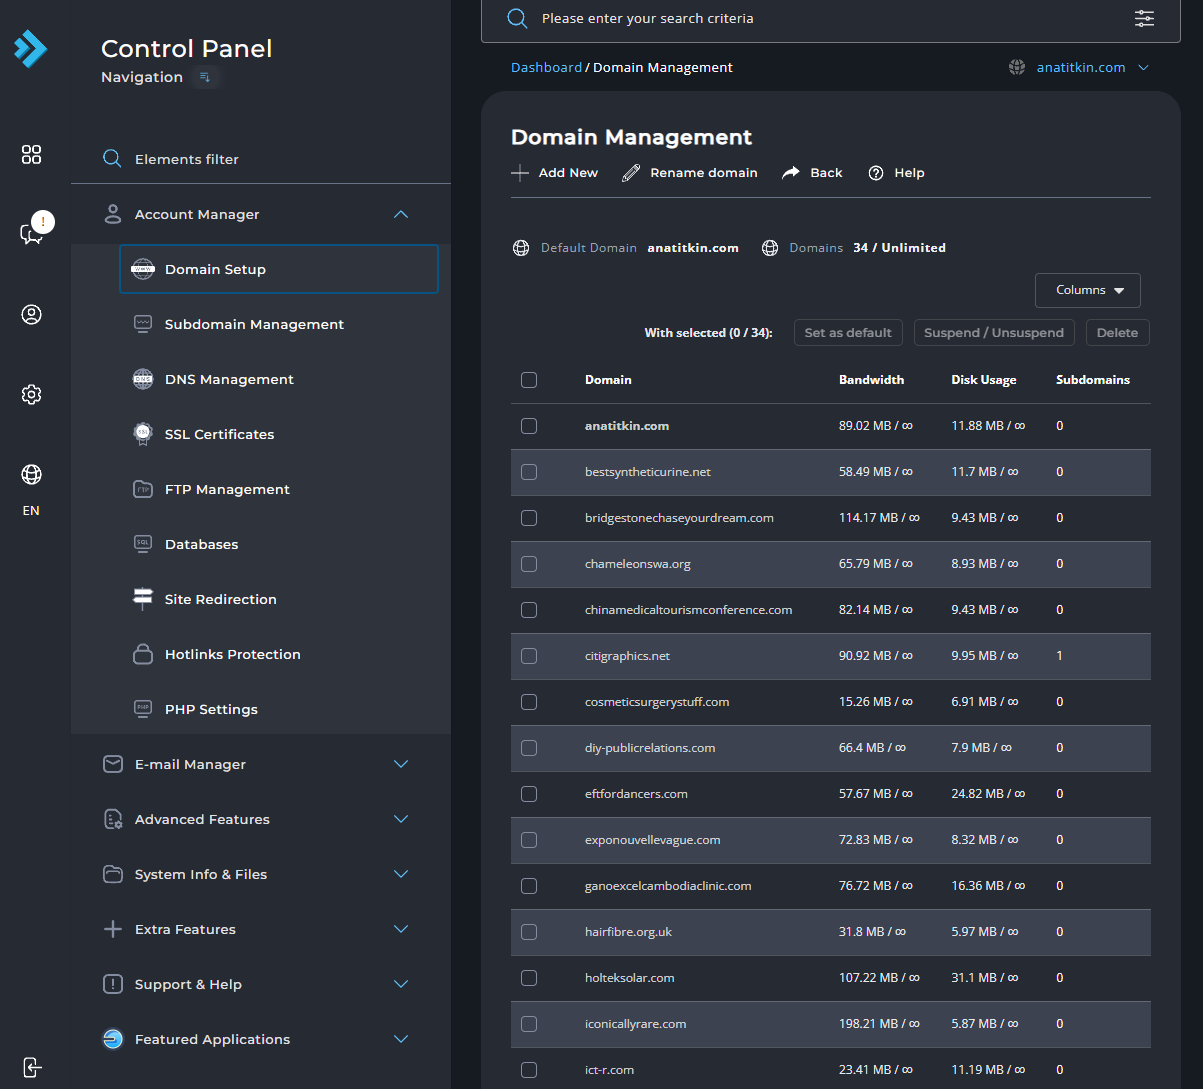Click the Set as default button
Viewport: 1203px width, 1089px height.
pos(848,333)
